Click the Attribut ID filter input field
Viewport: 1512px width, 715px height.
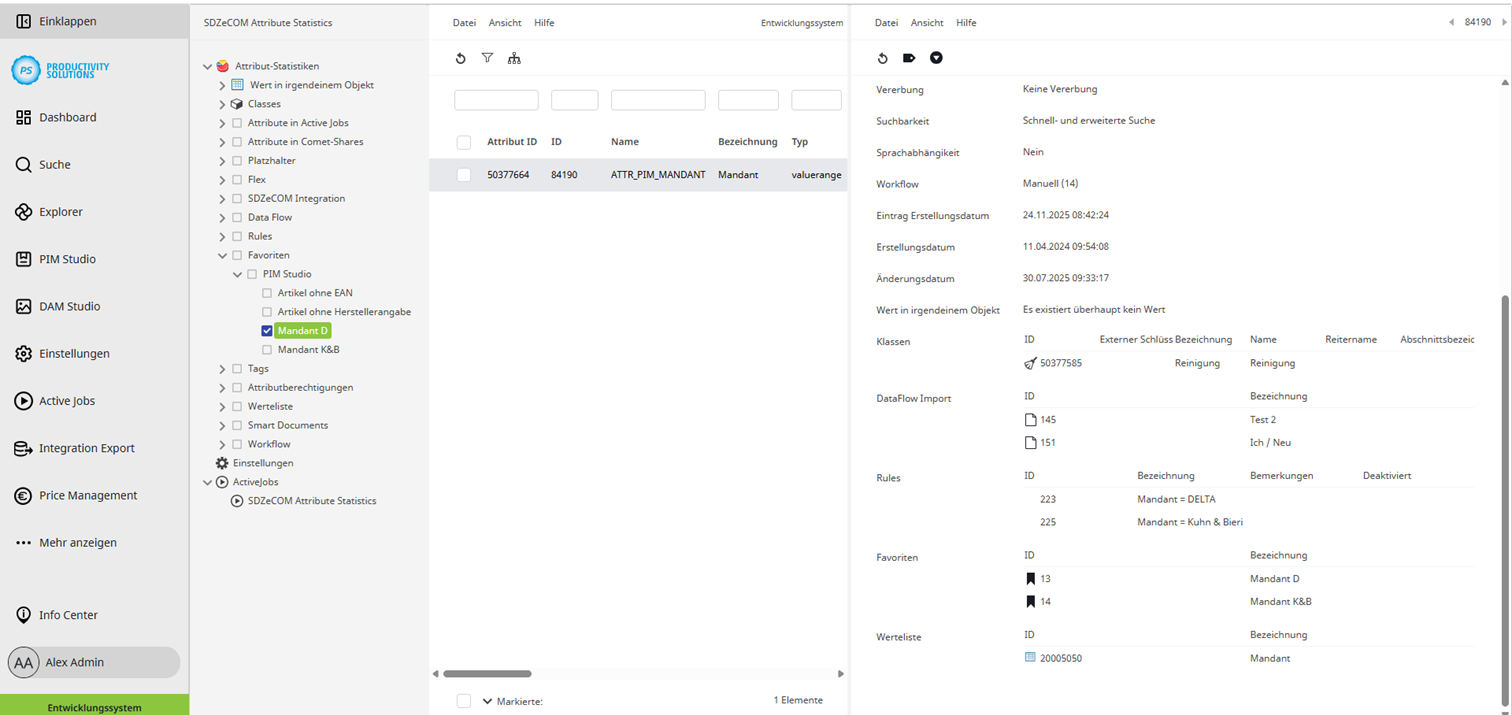496,99
